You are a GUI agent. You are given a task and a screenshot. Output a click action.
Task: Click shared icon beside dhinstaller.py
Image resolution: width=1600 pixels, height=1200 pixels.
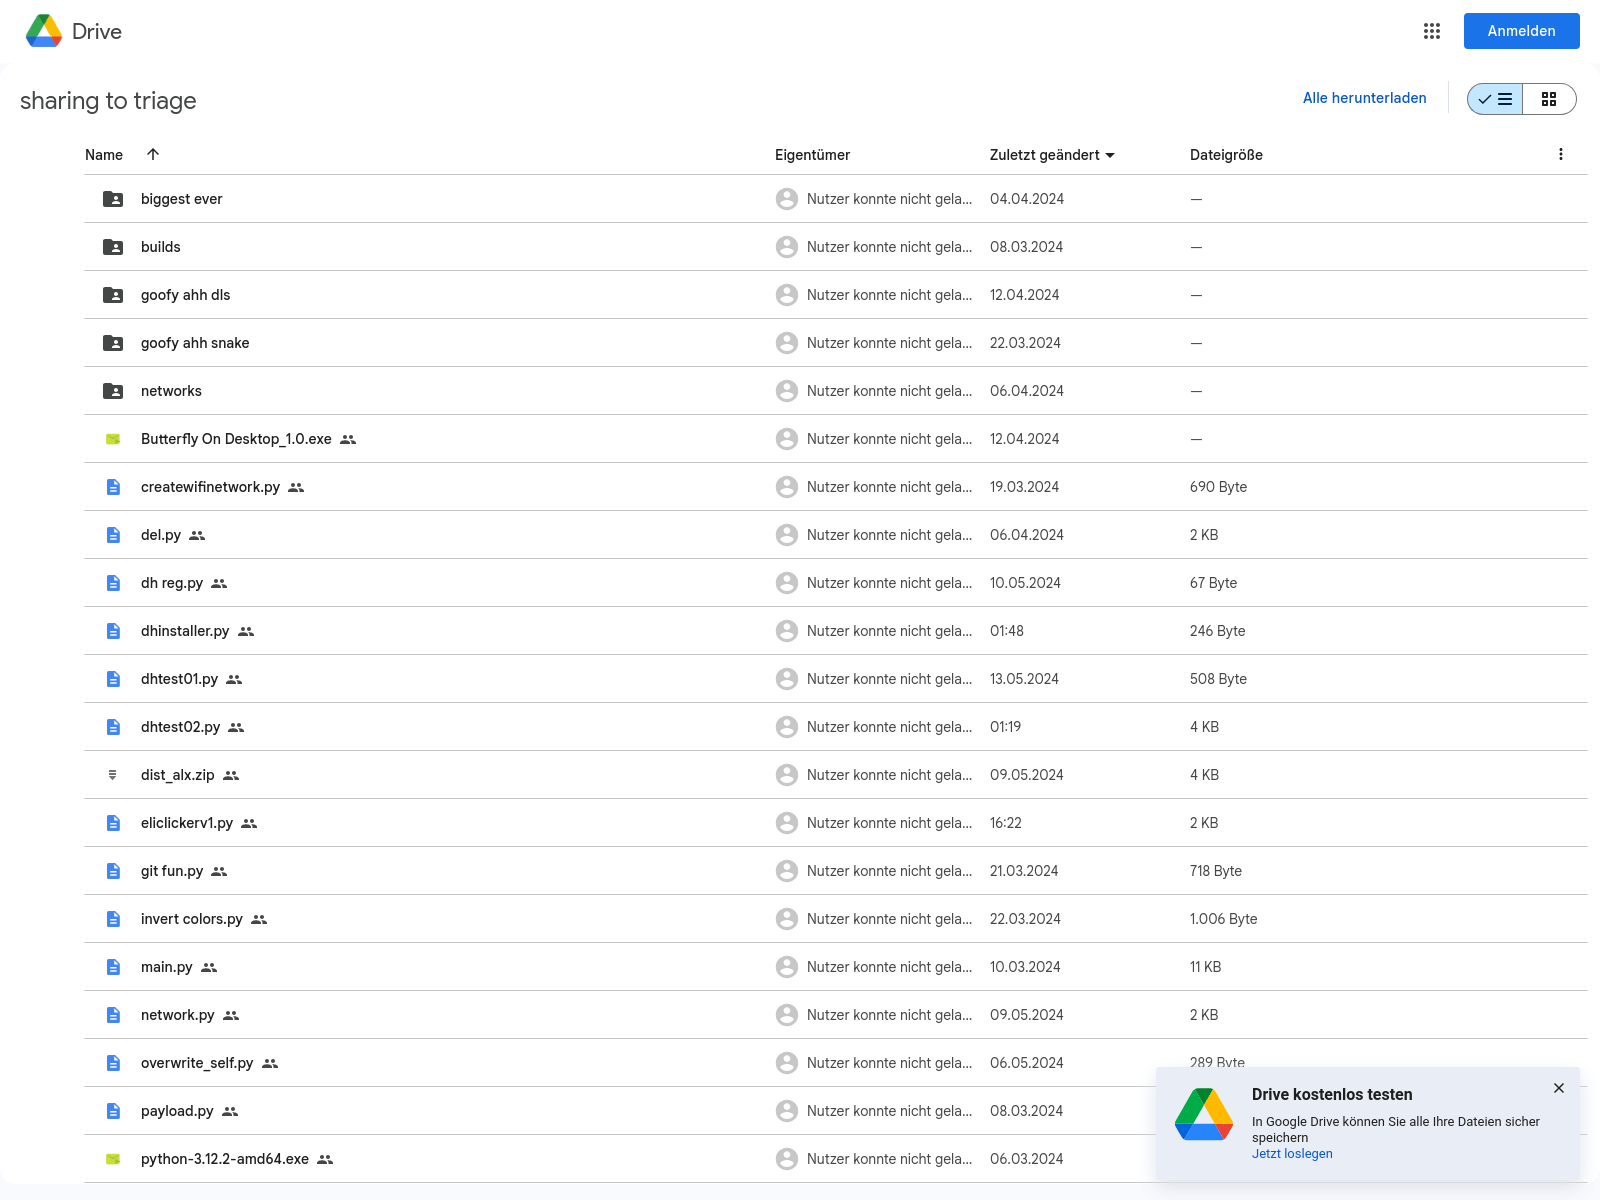(246, 631)
